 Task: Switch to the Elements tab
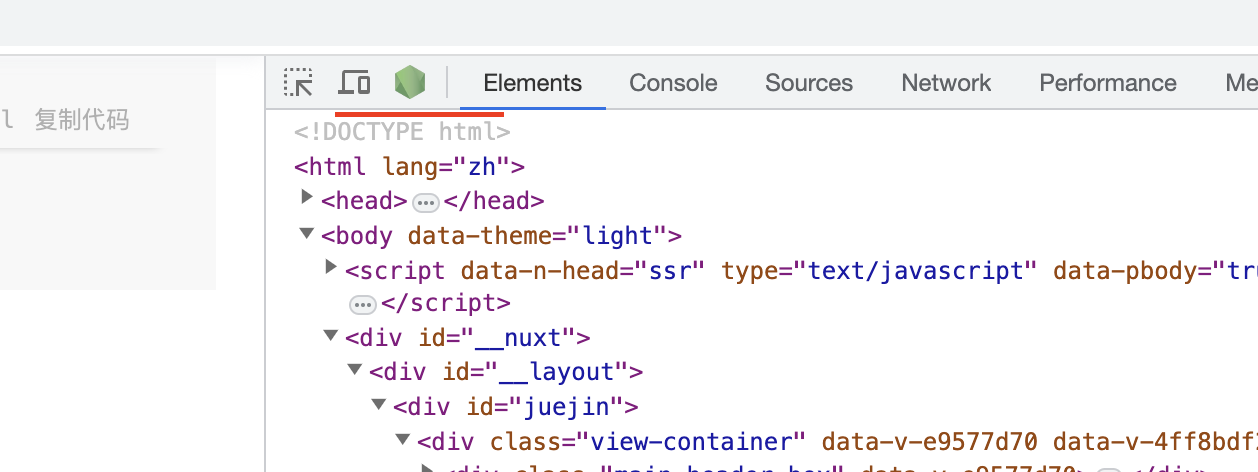[532, 83]
